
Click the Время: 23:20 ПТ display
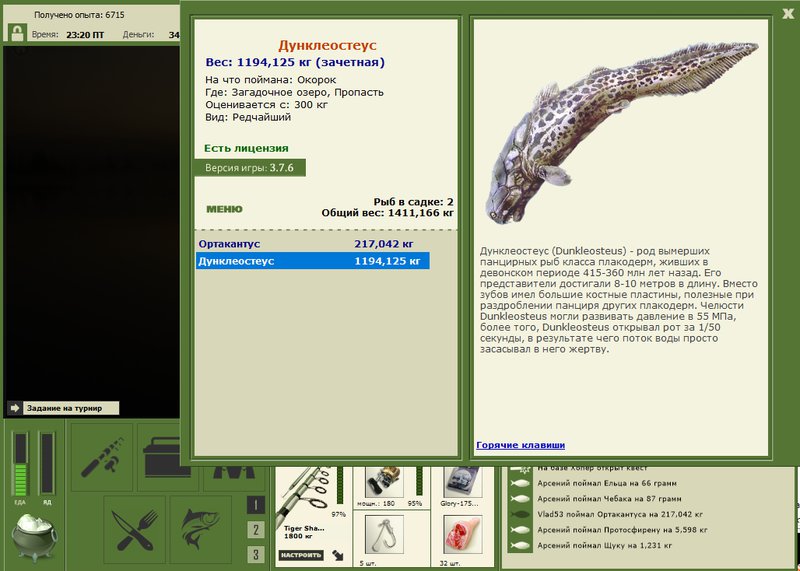(x=68, y=35)
